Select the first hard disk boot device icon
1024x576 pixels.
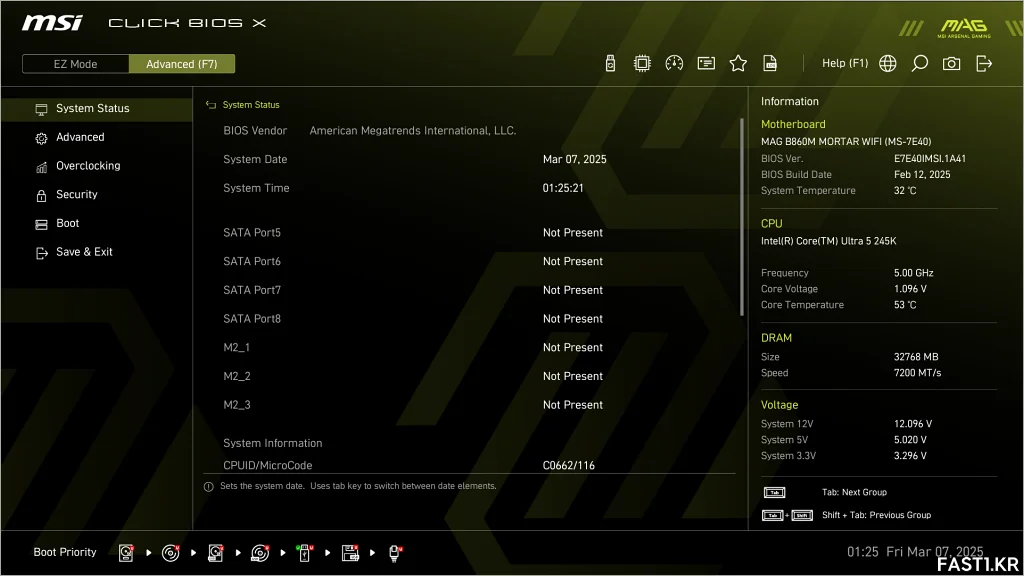[x=126, y=552]
